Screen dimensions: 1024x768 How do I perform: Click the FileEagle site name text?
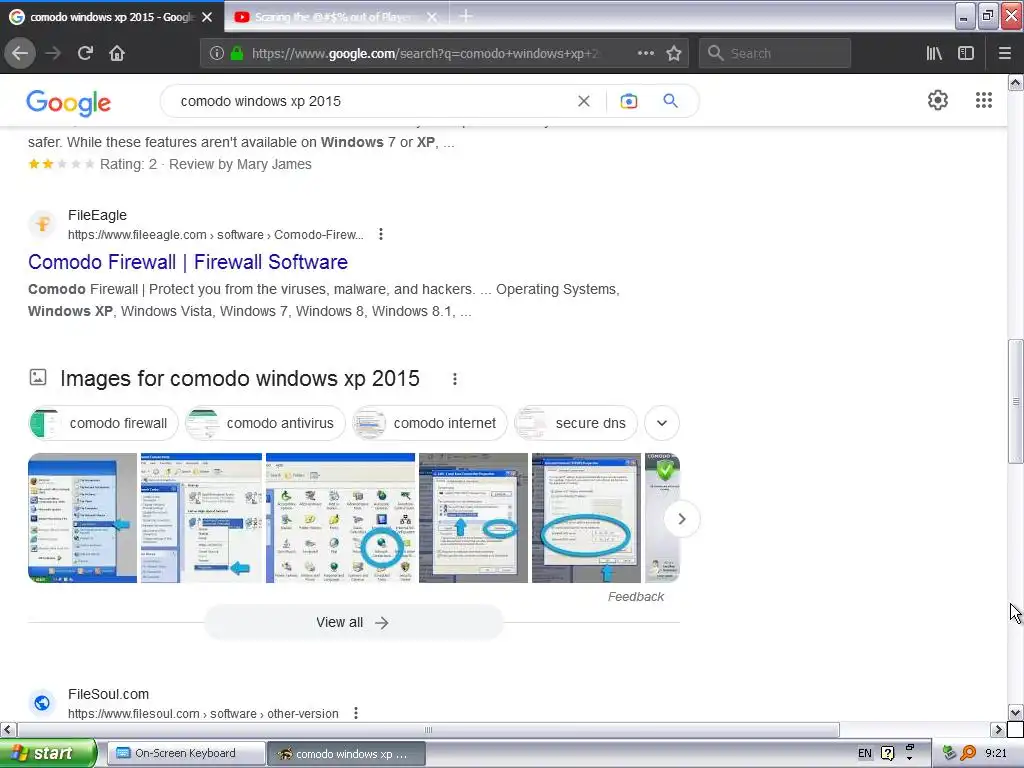pos(97,215)
